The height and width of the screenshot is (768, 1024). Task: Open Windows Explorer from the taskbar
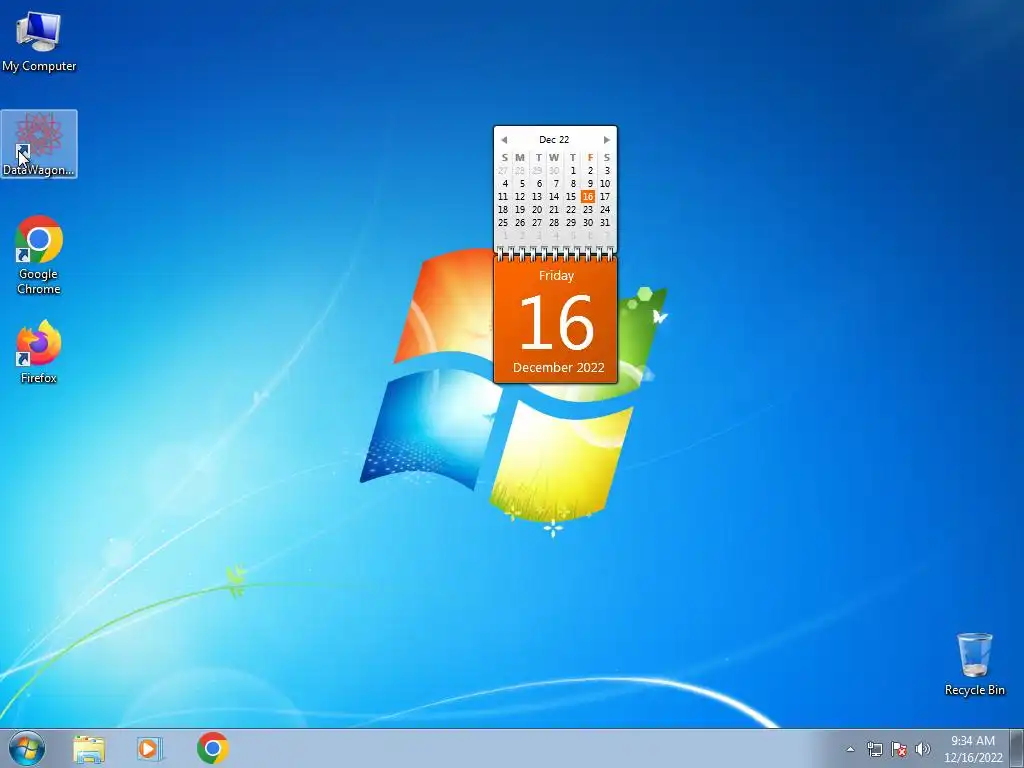pyautogui.click(x=89, y=748)
